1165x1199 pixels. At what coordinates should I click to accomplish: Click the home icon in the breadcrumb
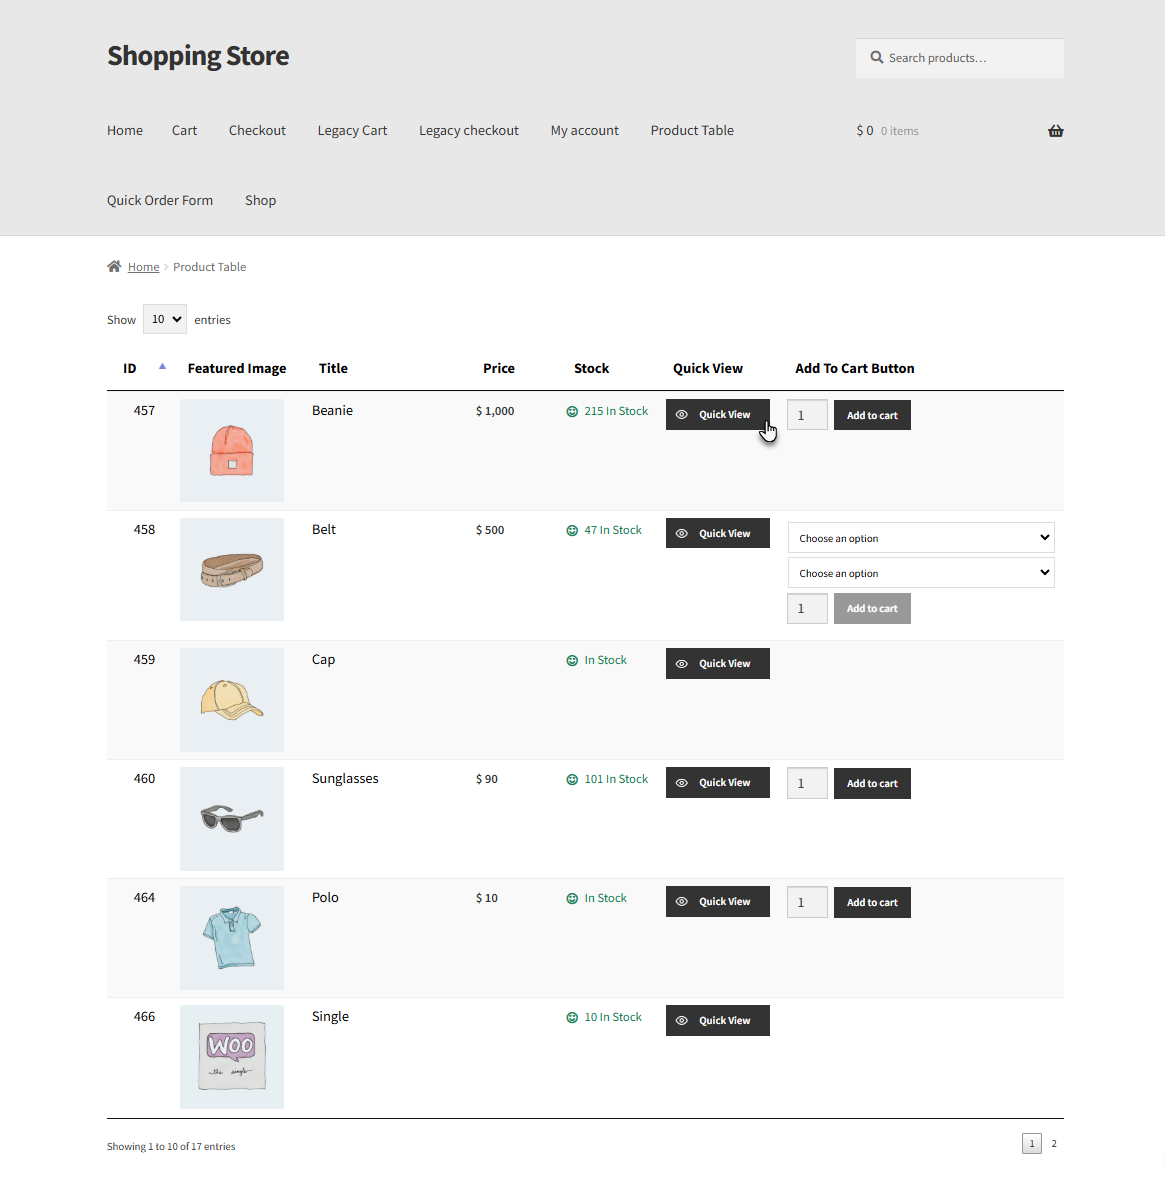point(114,266)
